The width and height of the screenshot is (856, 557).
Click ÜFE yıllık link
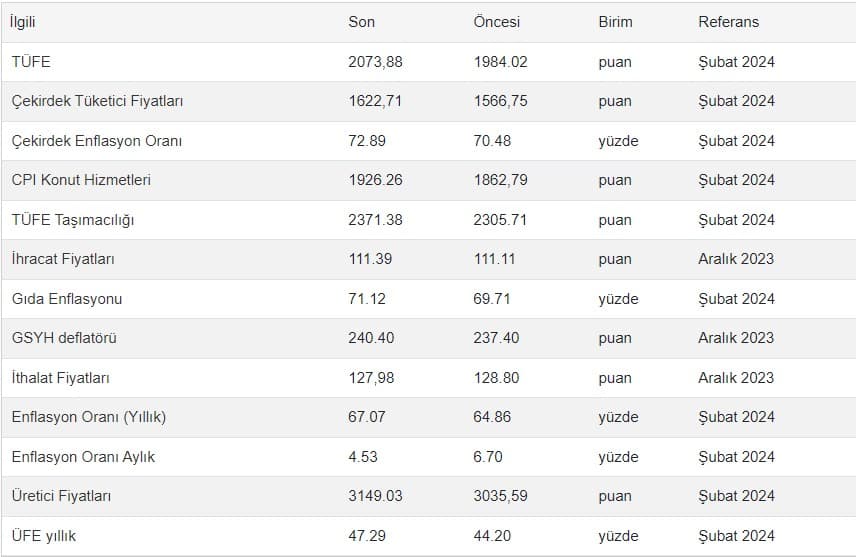tap(44, 536)
